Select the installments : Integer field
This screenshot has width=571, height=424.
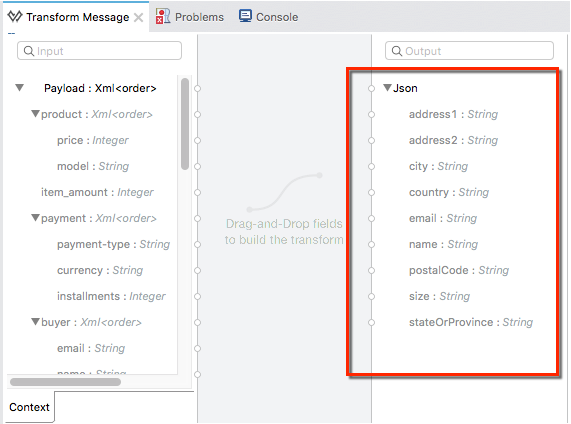tap(111, 296)
